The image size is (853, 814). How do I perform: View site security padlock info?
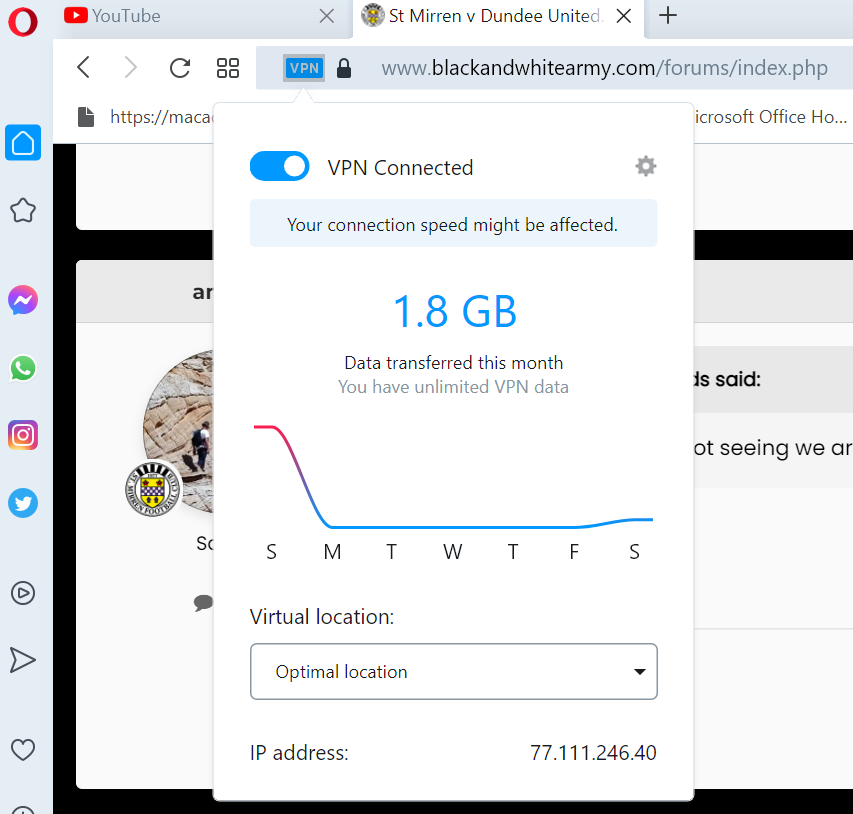coord(344,68)
